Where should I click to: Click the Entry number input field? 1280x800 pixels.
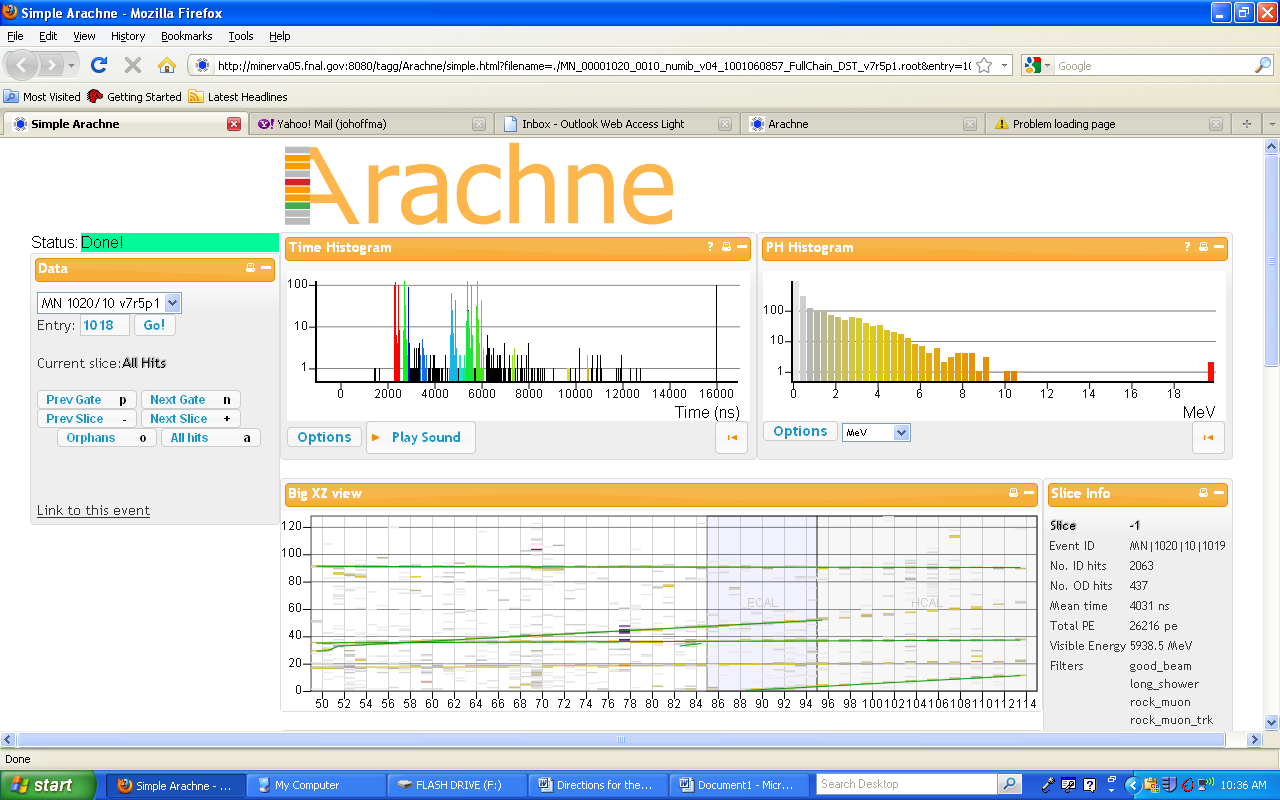(104, 325)
